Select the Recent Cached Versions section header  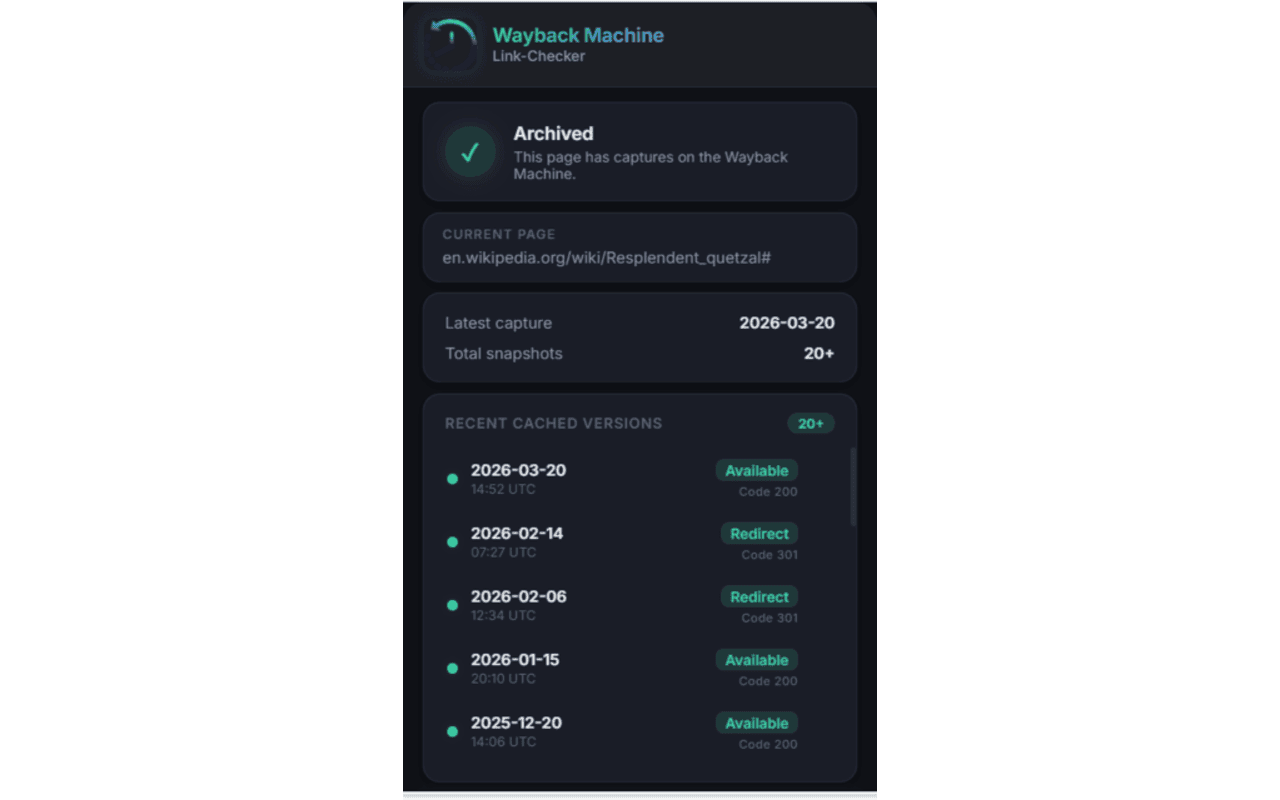[x=553, y=423]
